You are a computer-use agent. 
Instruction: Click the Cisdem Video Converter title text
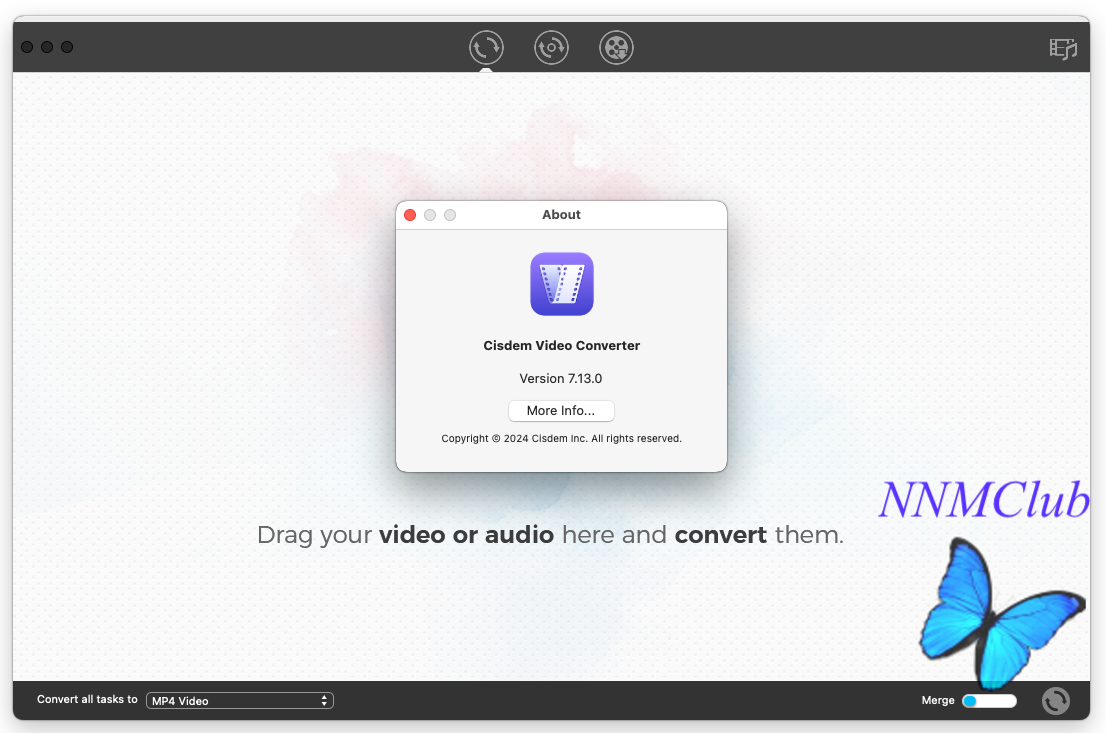coord(561,346)
